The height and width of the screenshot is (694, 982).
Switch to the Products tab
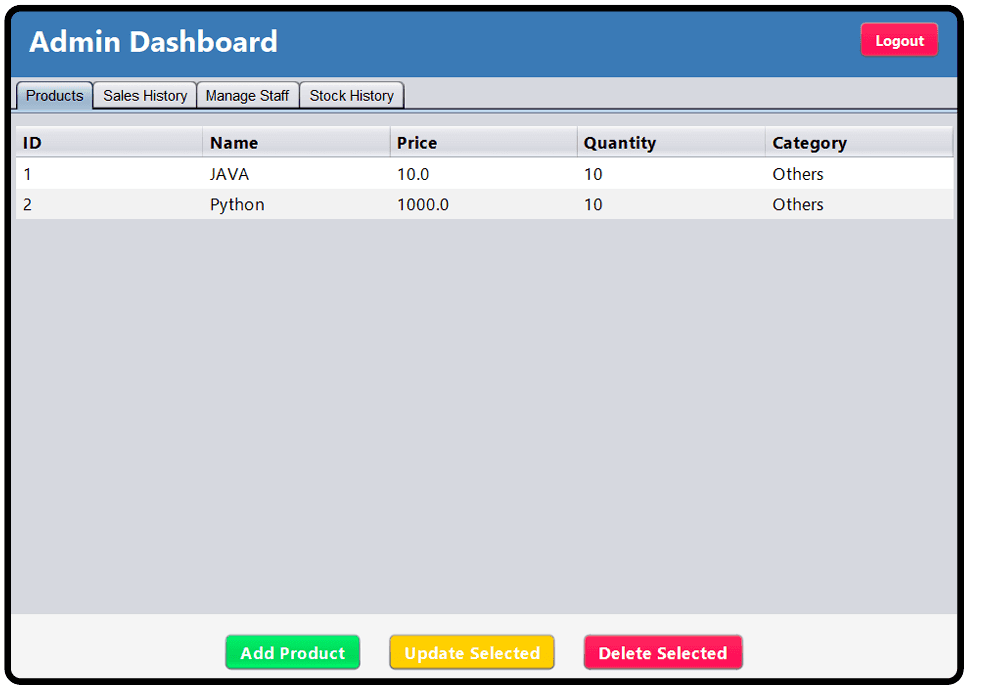(55, 96)
